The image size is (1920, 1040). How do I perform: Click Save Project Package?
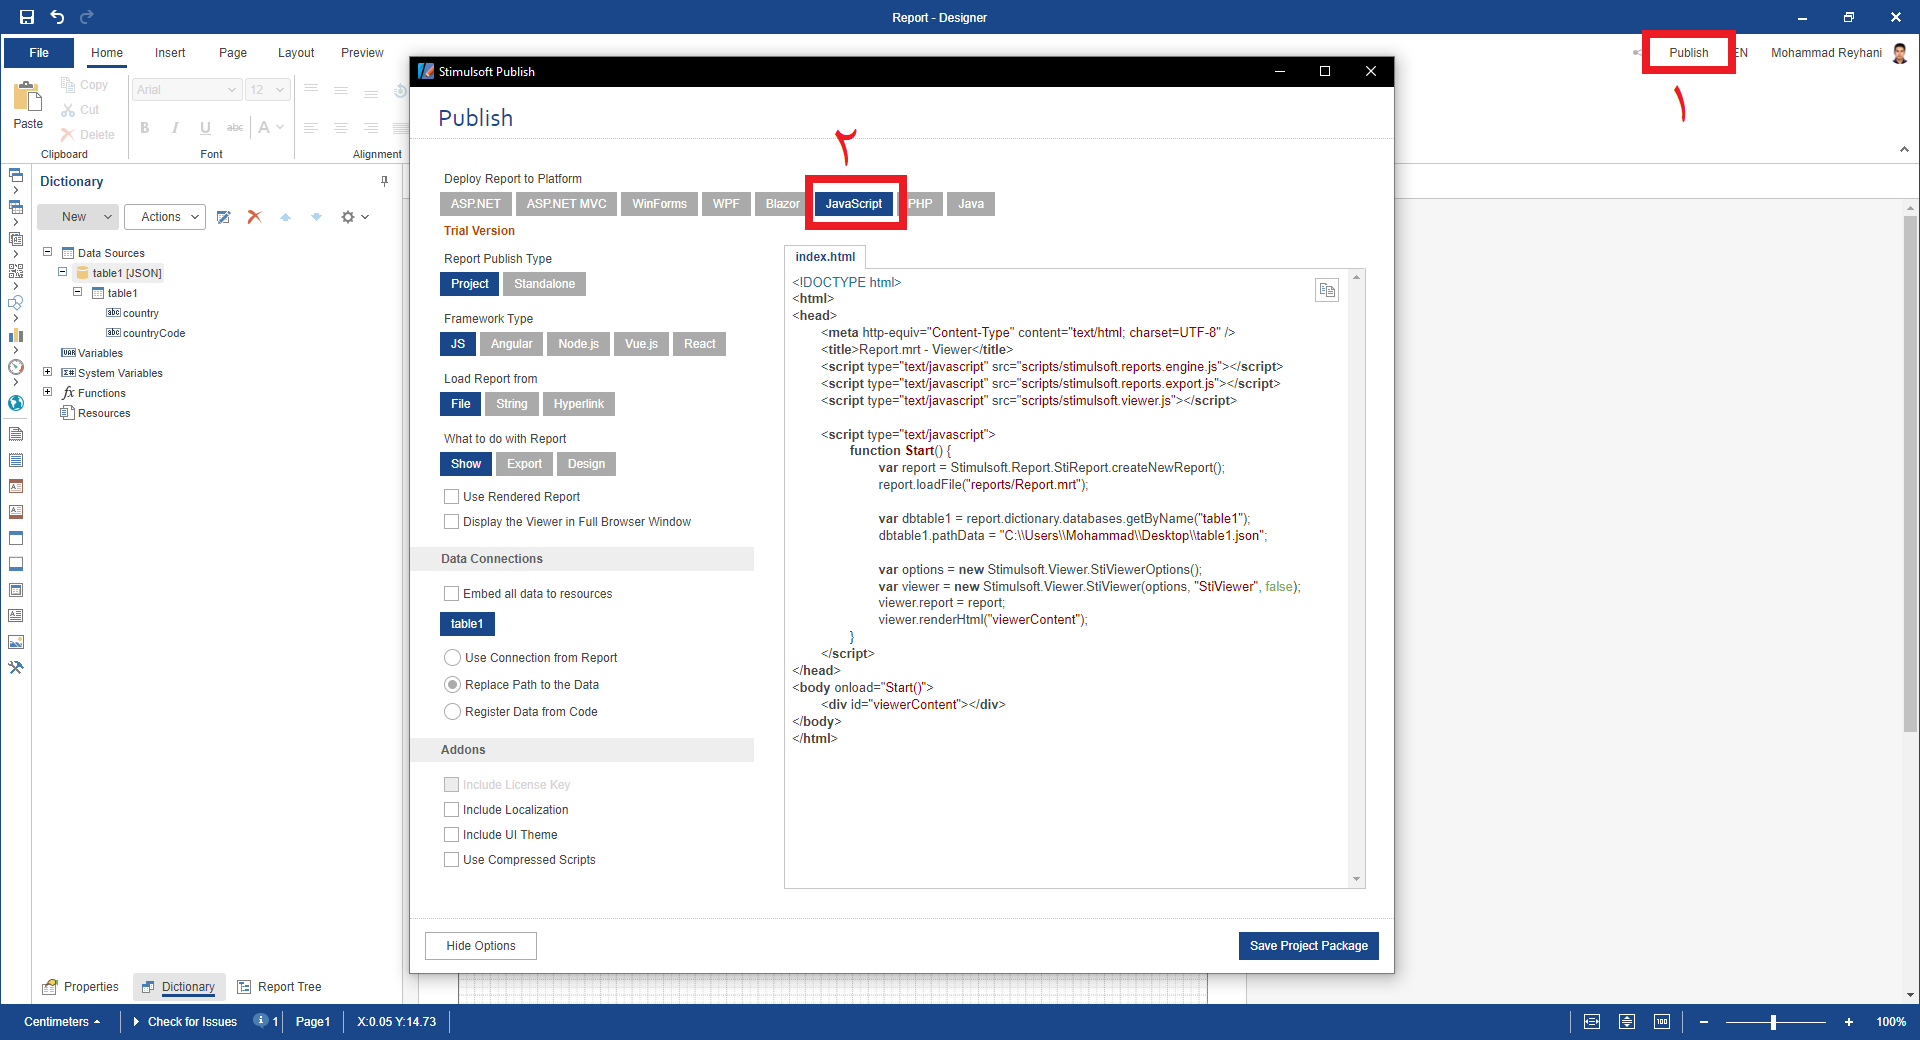tap(1308, 946)
